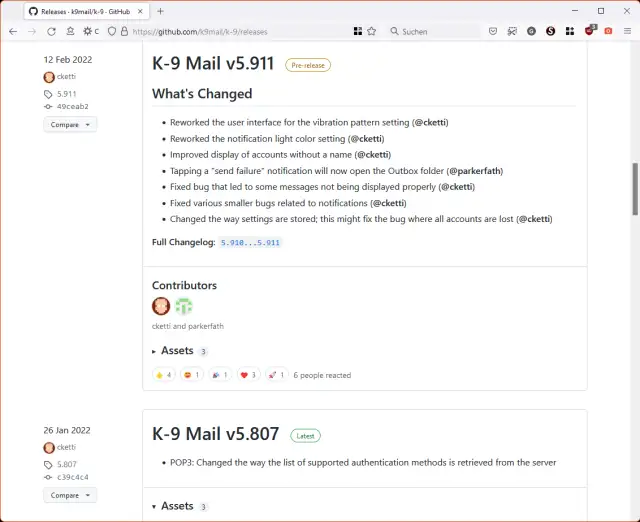
Task: Toggle the heart reaction
Action: [x=248, y=375]
